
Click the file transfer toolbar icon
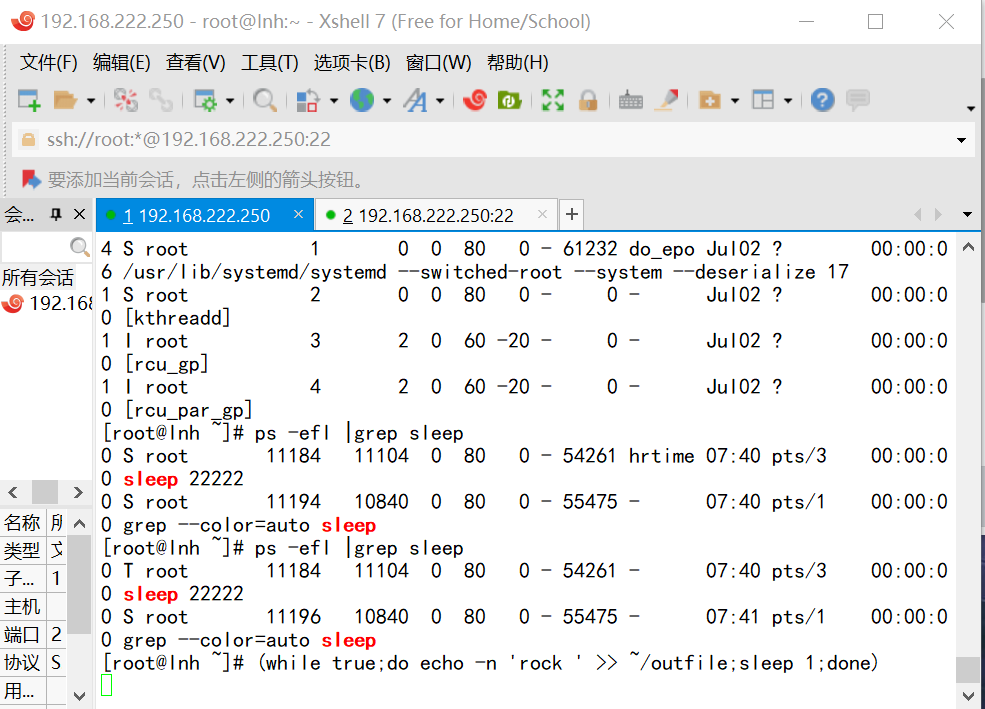308,100
